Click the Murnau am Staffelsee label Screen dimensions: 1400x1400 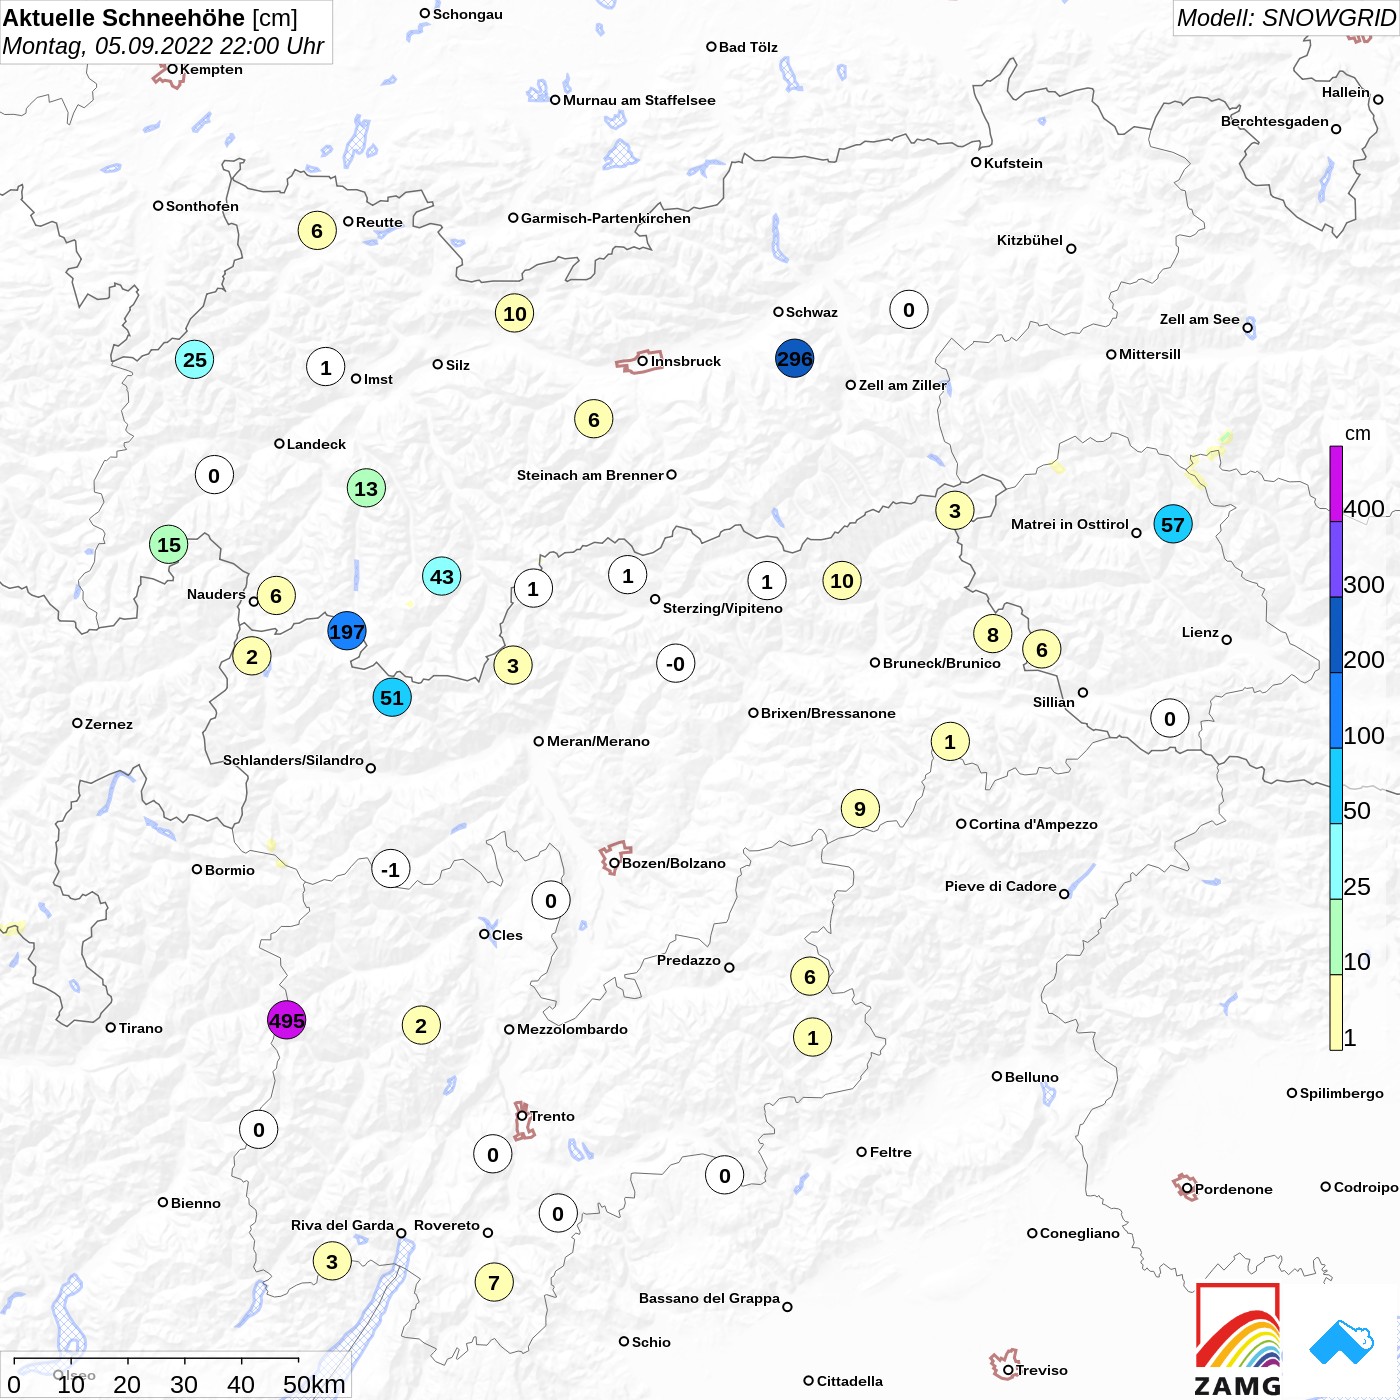pyautogui.click(x=639, y=100)
